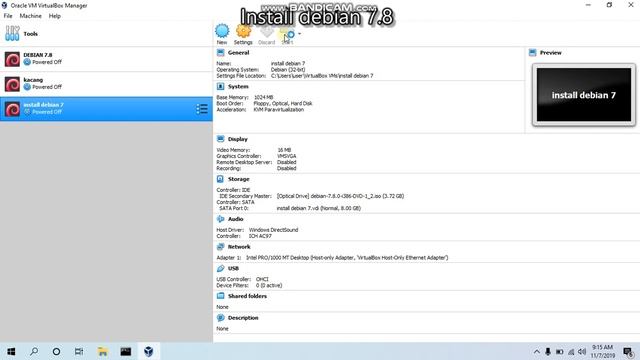Open machine tools menu for install debian 7

tap(202, 109)
